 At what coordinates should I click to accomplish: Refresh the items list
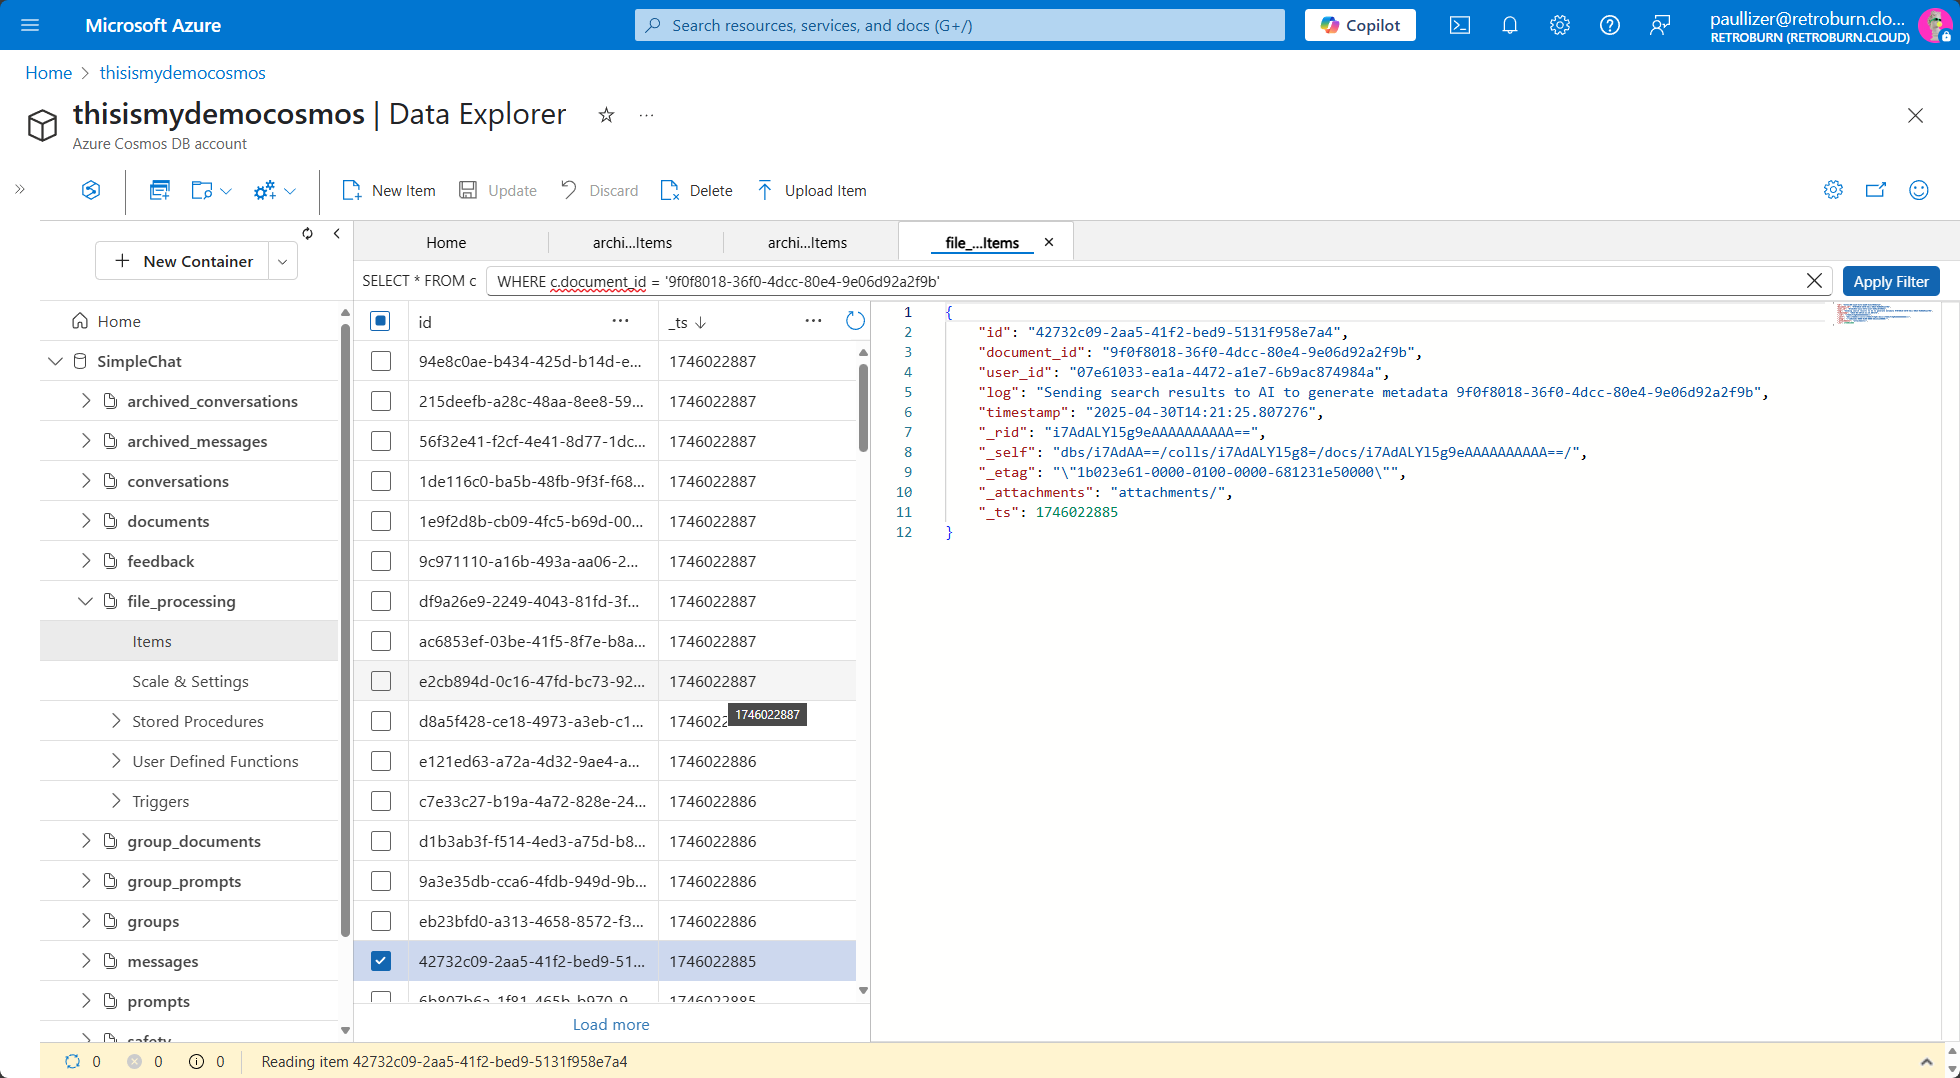[855, 321]
